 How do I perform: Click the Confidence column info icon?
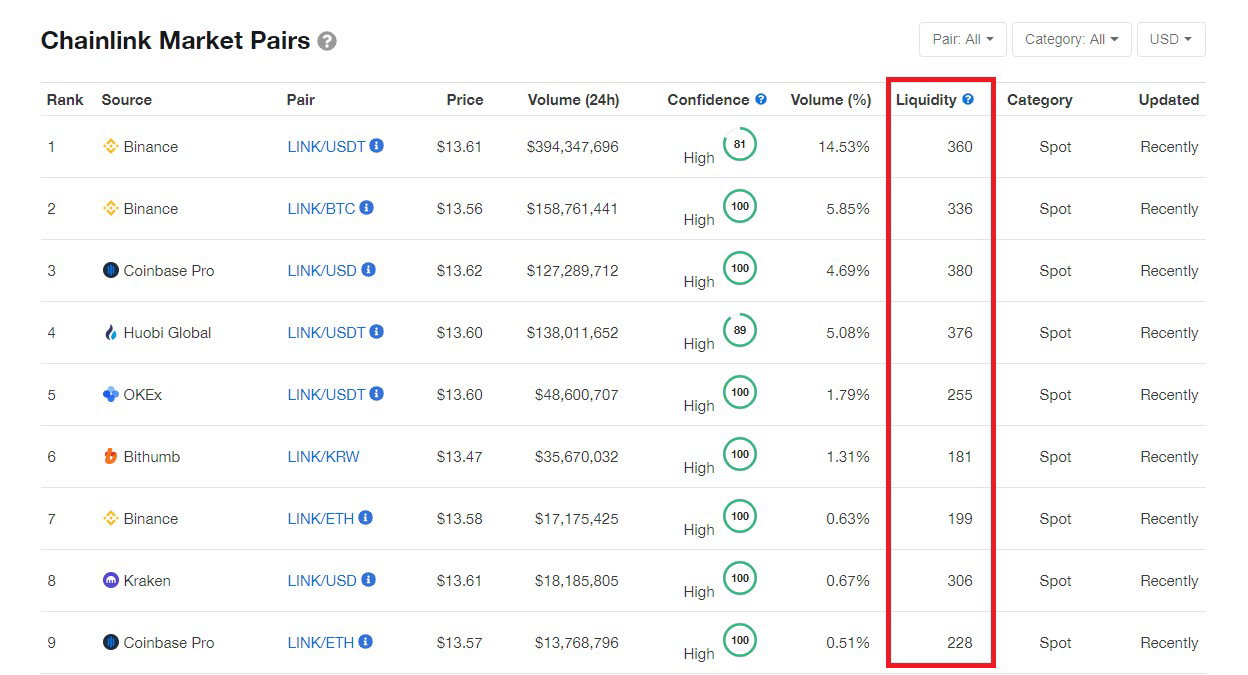[761, 99]
